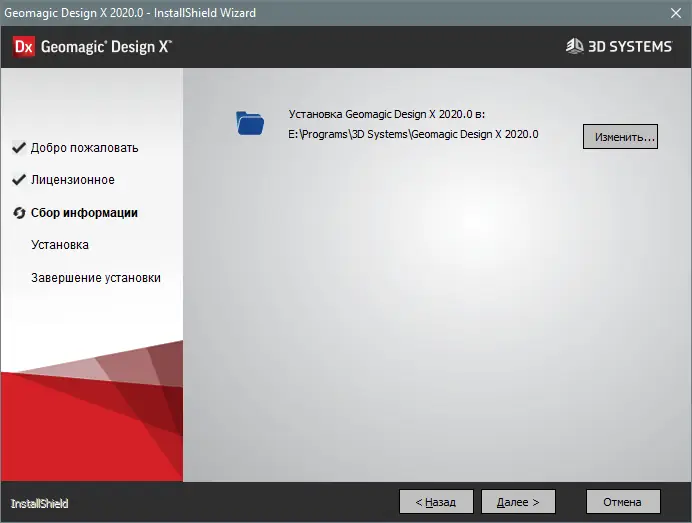Image resolution: width=692 pixels, height=523 pixels.
Task: Close the InstallShield Wizard window
Action: click(x=676, y=13)
